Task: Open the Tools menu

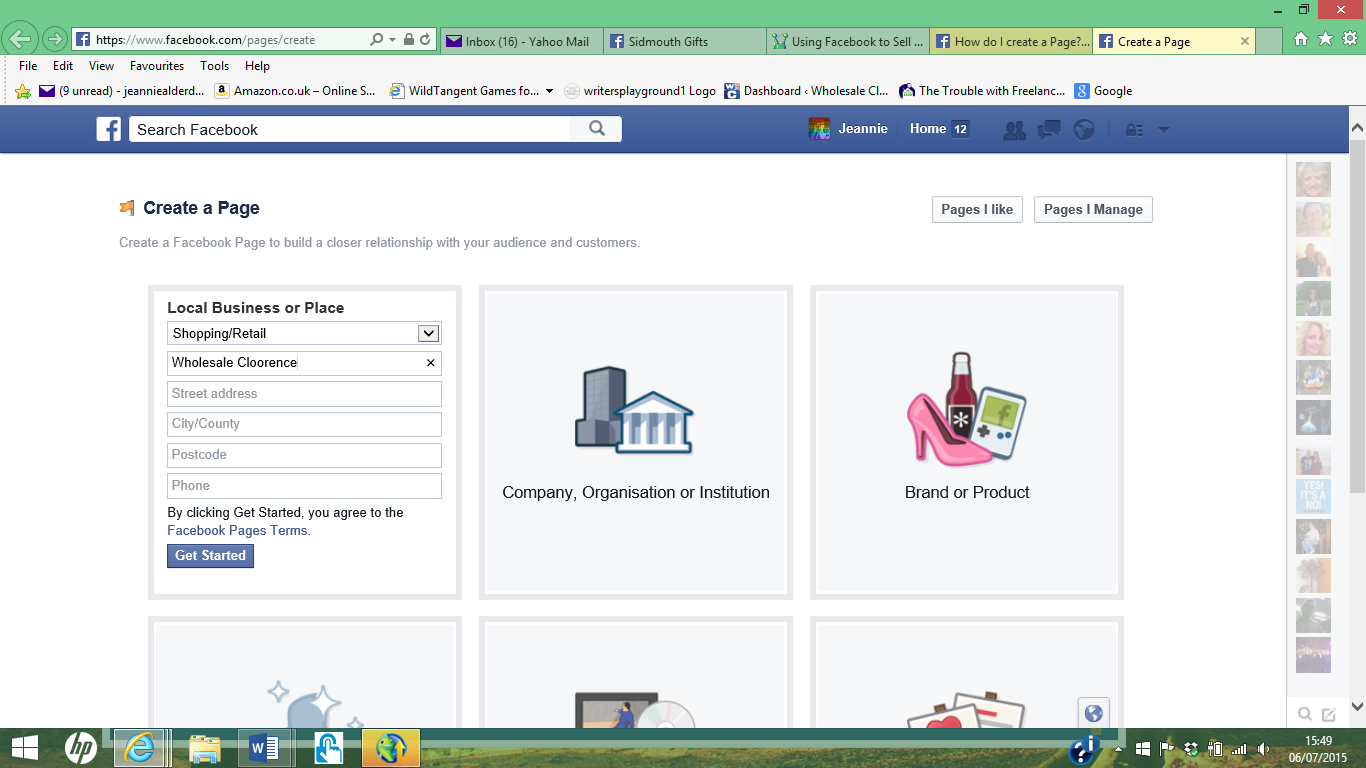Action: [x=214, y=66]
